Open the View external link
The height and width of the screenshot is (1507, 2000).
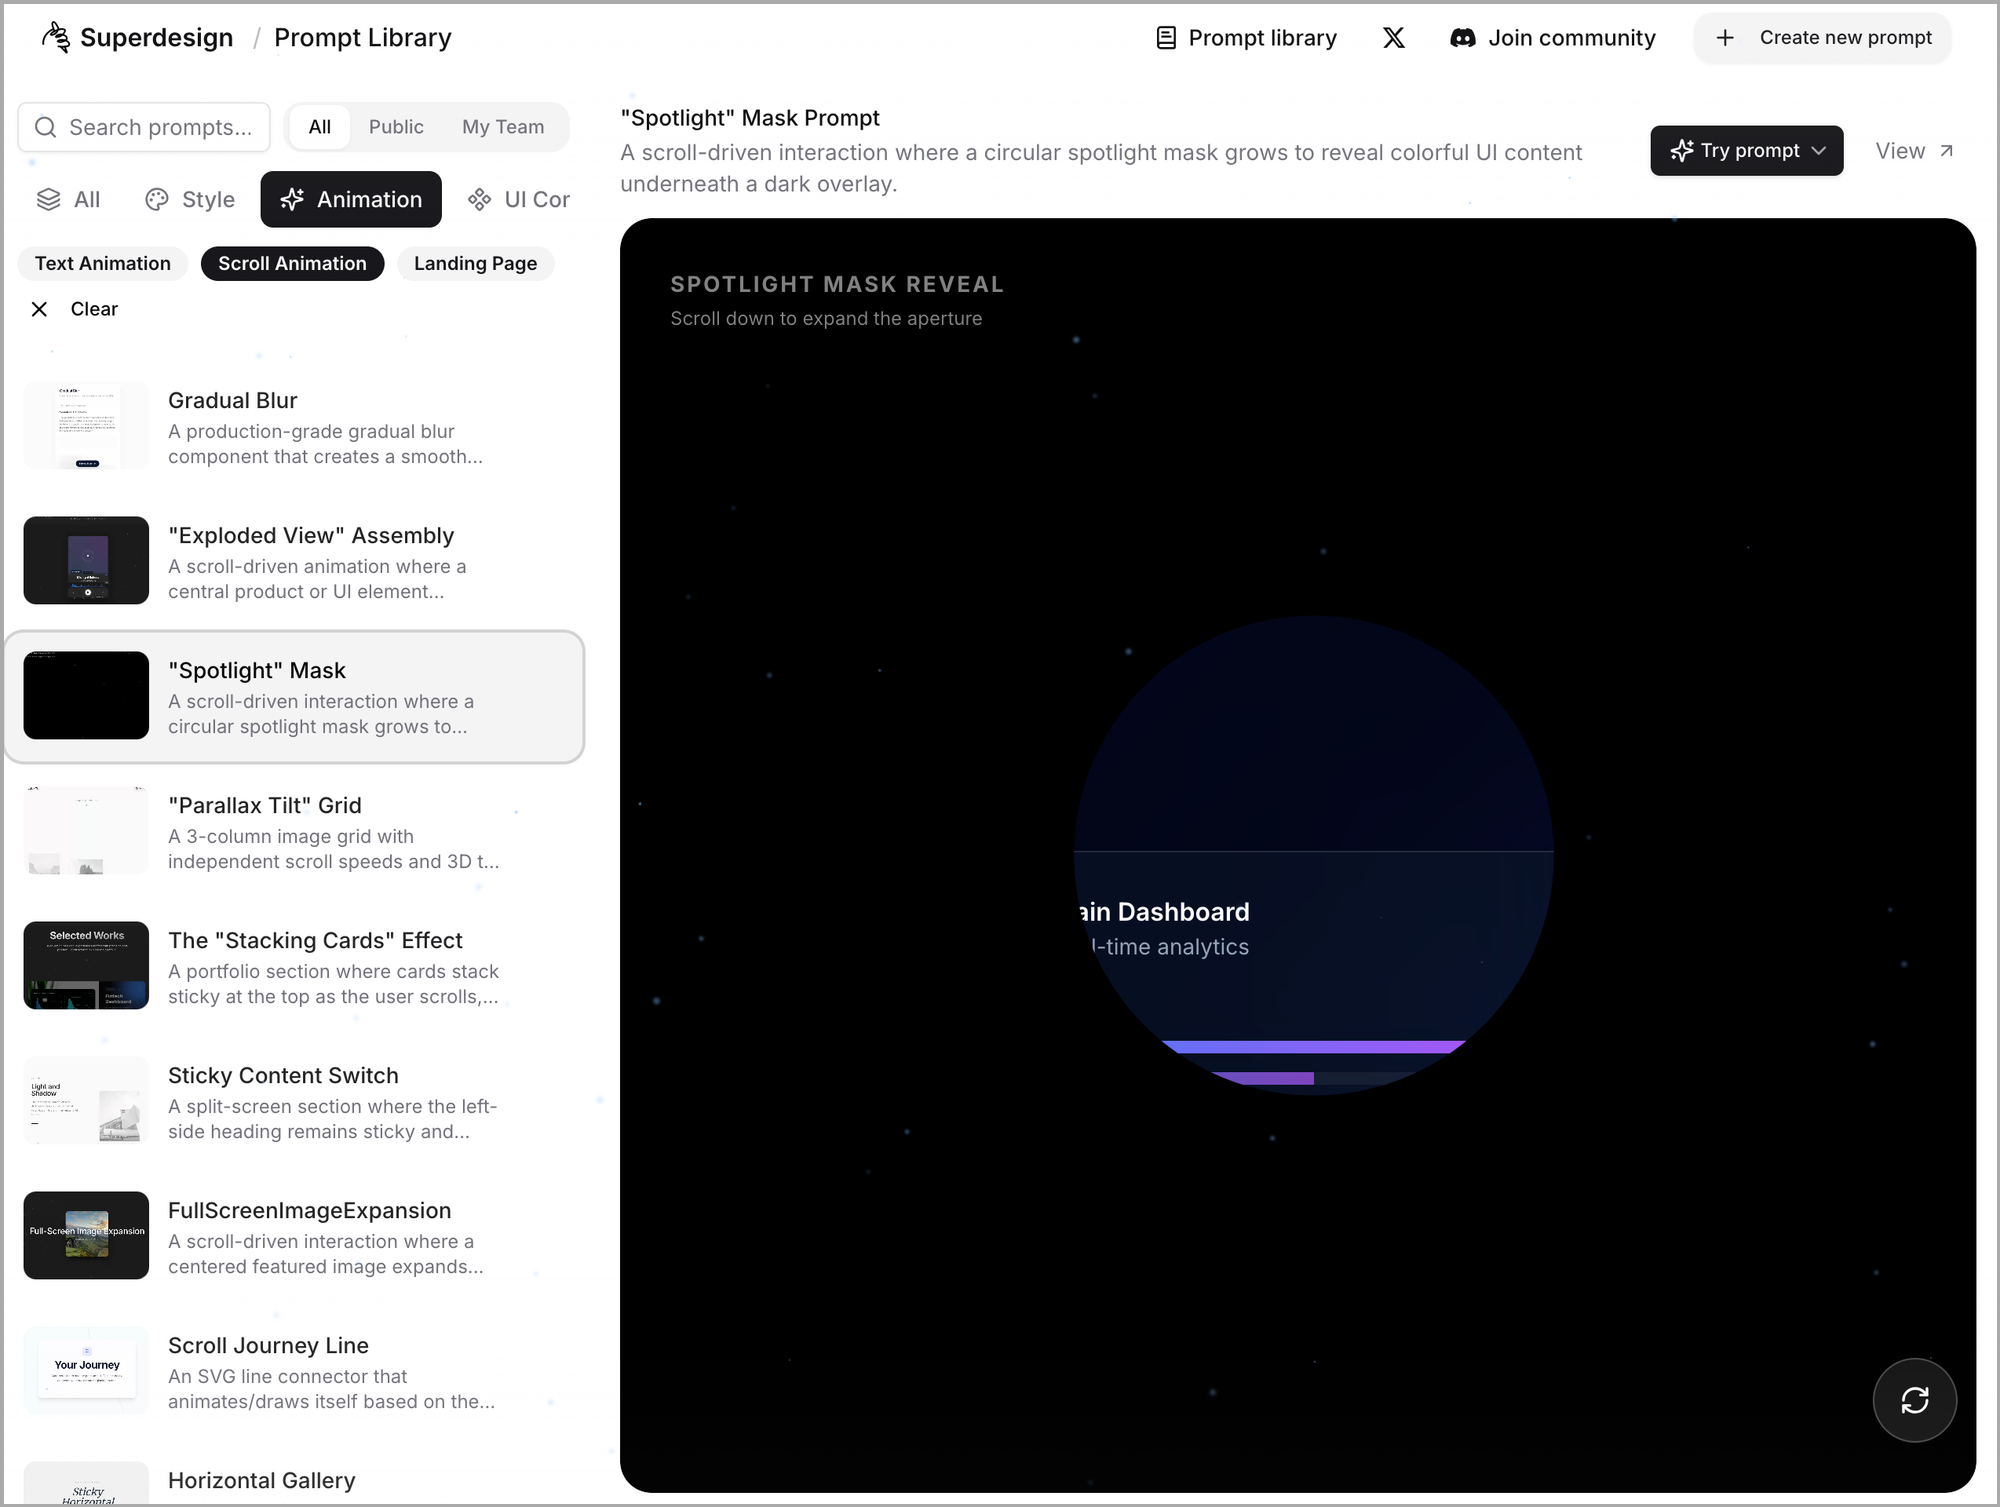pyautogui.click(x=1914, y=151)
